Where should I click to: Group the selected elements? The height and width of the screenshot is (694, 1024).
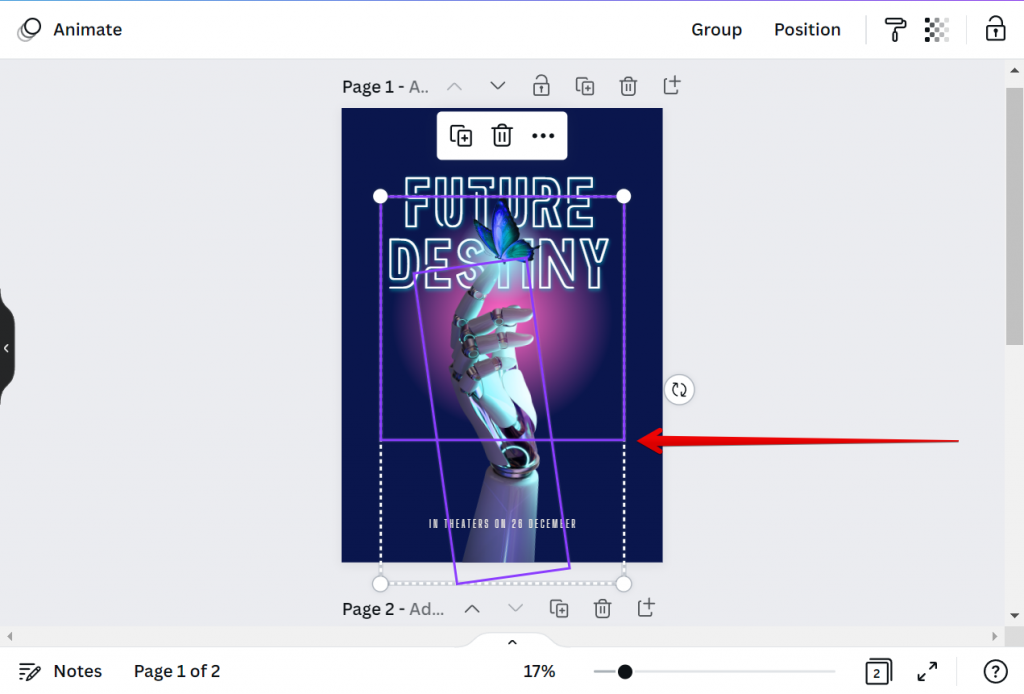tap(716, 29)
